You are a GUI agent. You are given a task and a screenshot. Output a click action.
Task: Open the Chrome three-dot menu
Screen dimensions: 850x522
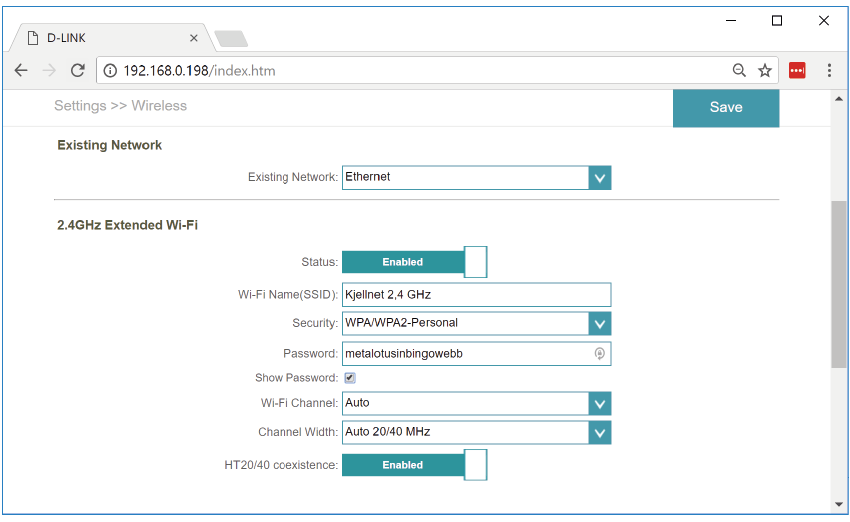[829, 71]
